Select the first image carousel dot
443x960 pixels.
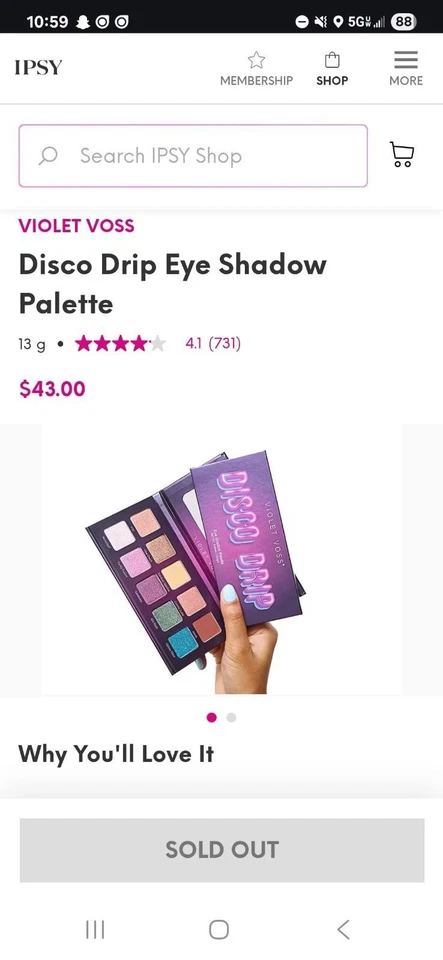click(212, 718)
